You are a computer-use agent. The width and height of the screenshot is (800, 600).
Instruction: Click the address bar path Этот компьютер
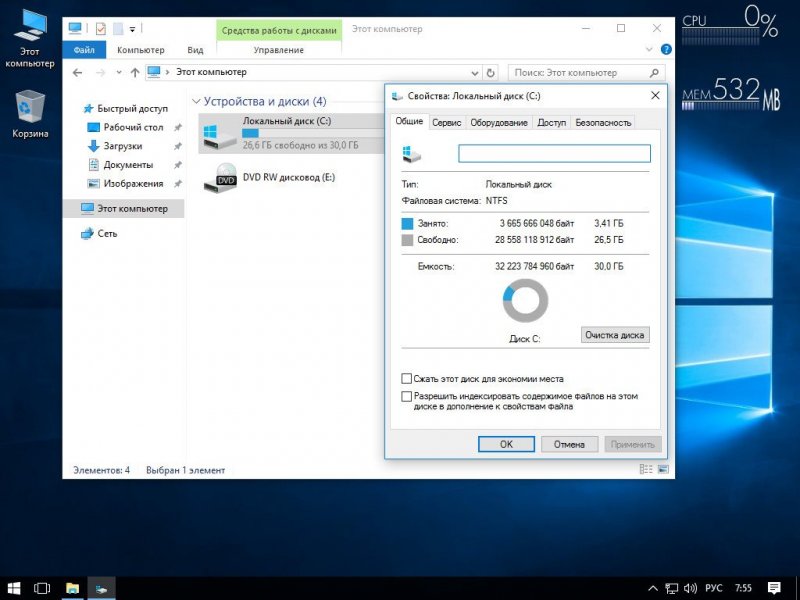(211, 72)
